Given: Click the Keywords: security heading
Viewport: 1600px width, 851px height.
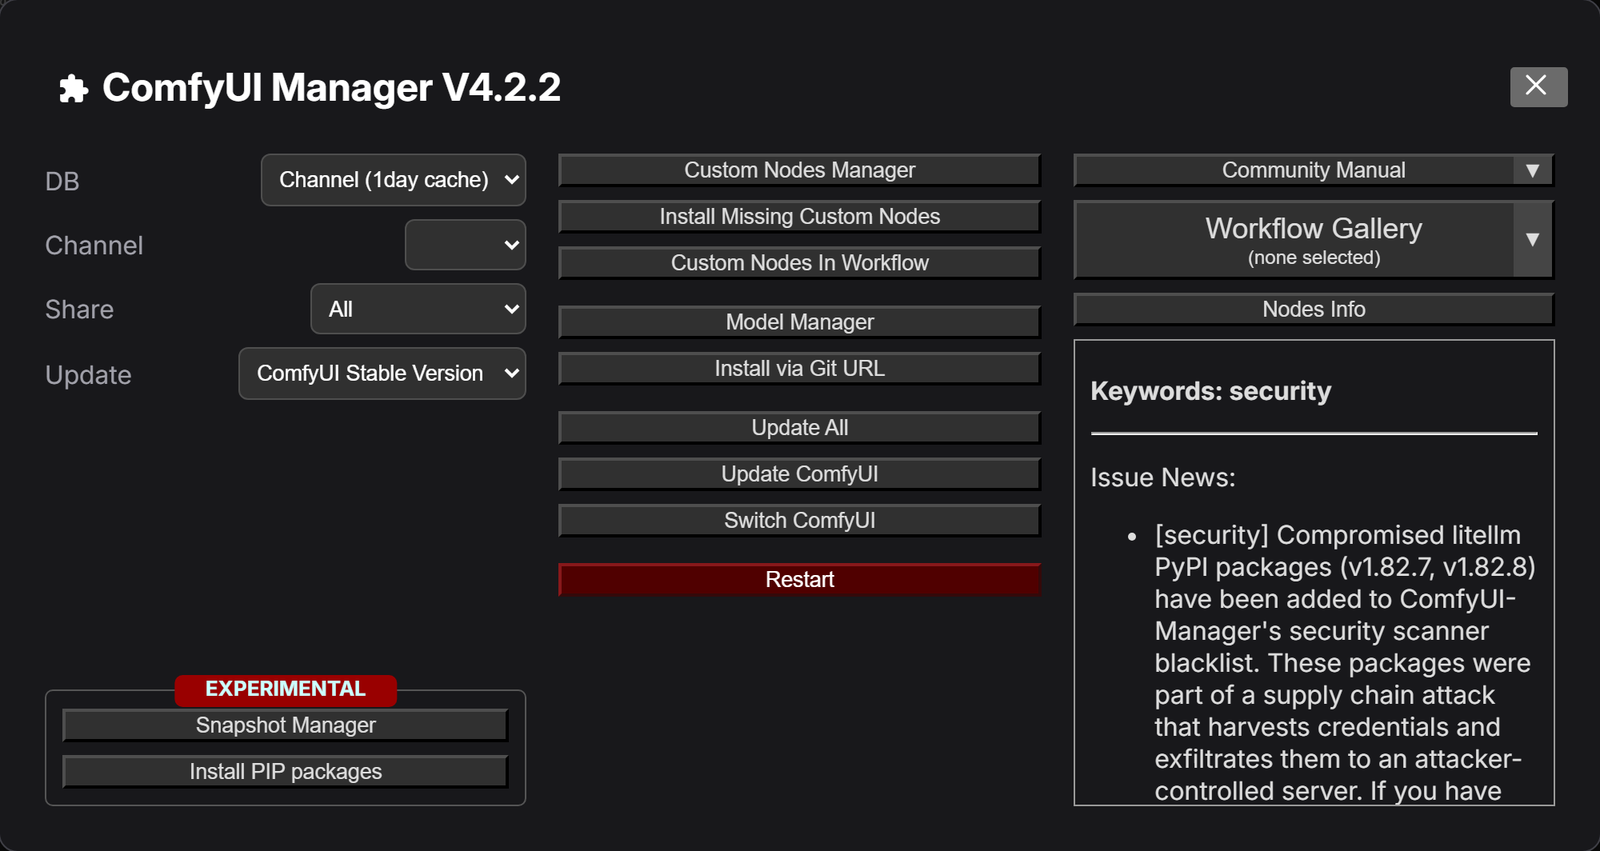Looking at the screenshot, I should (x=1211, y=391).
